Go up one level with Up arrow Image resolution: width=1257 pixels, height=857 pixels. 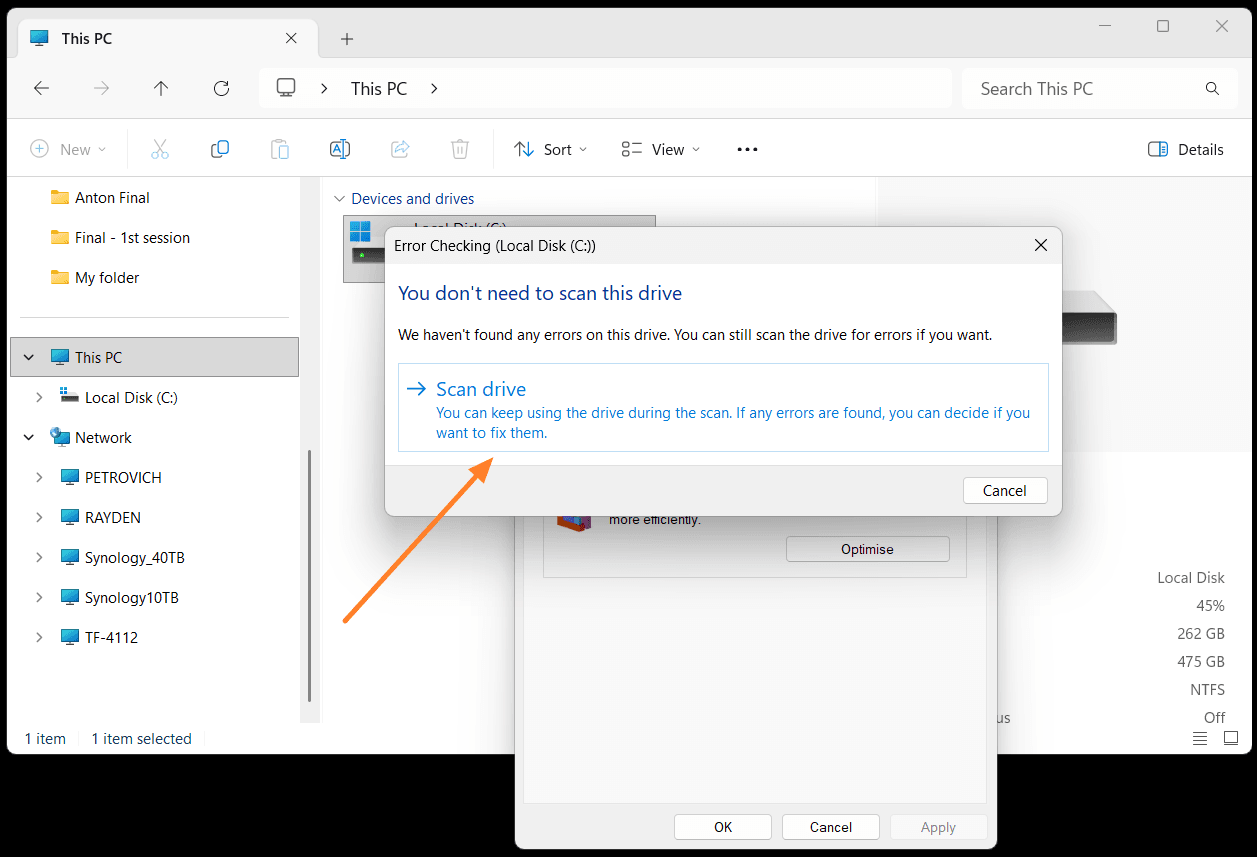click(x=161, y=88)
